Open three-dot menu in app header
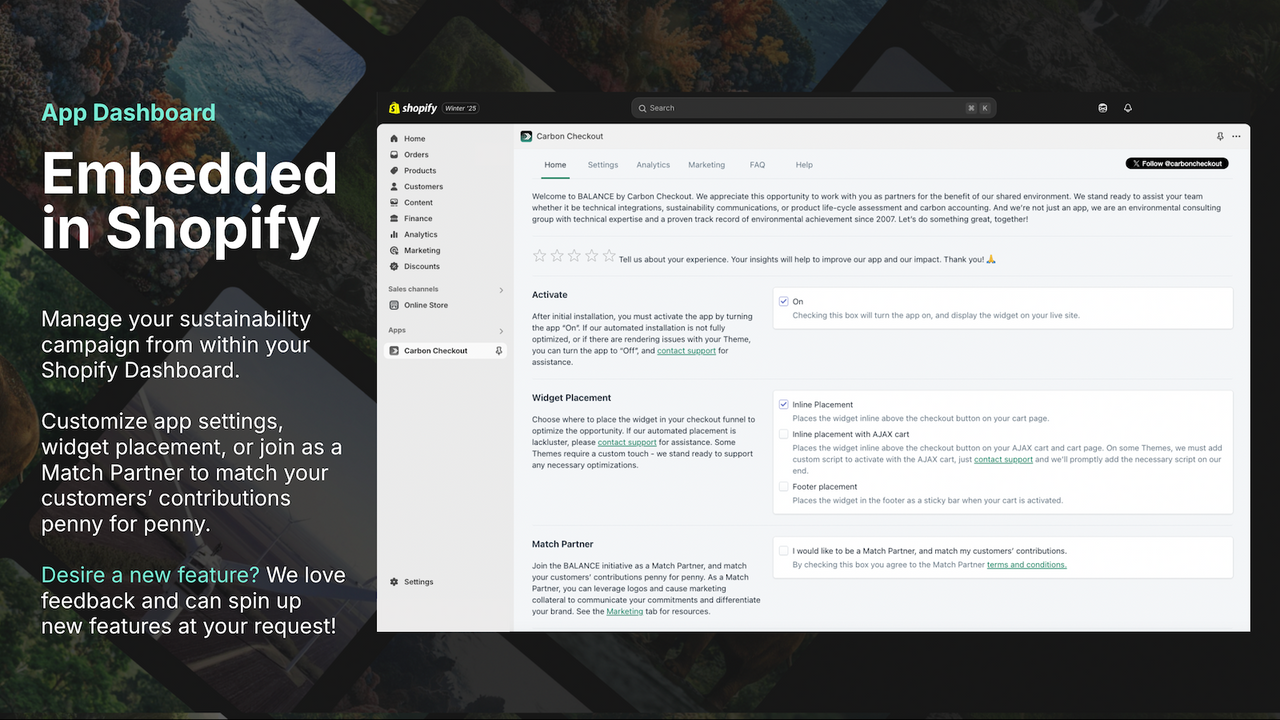Viewport: 1280px width, 720px height. coord(1236,136)
